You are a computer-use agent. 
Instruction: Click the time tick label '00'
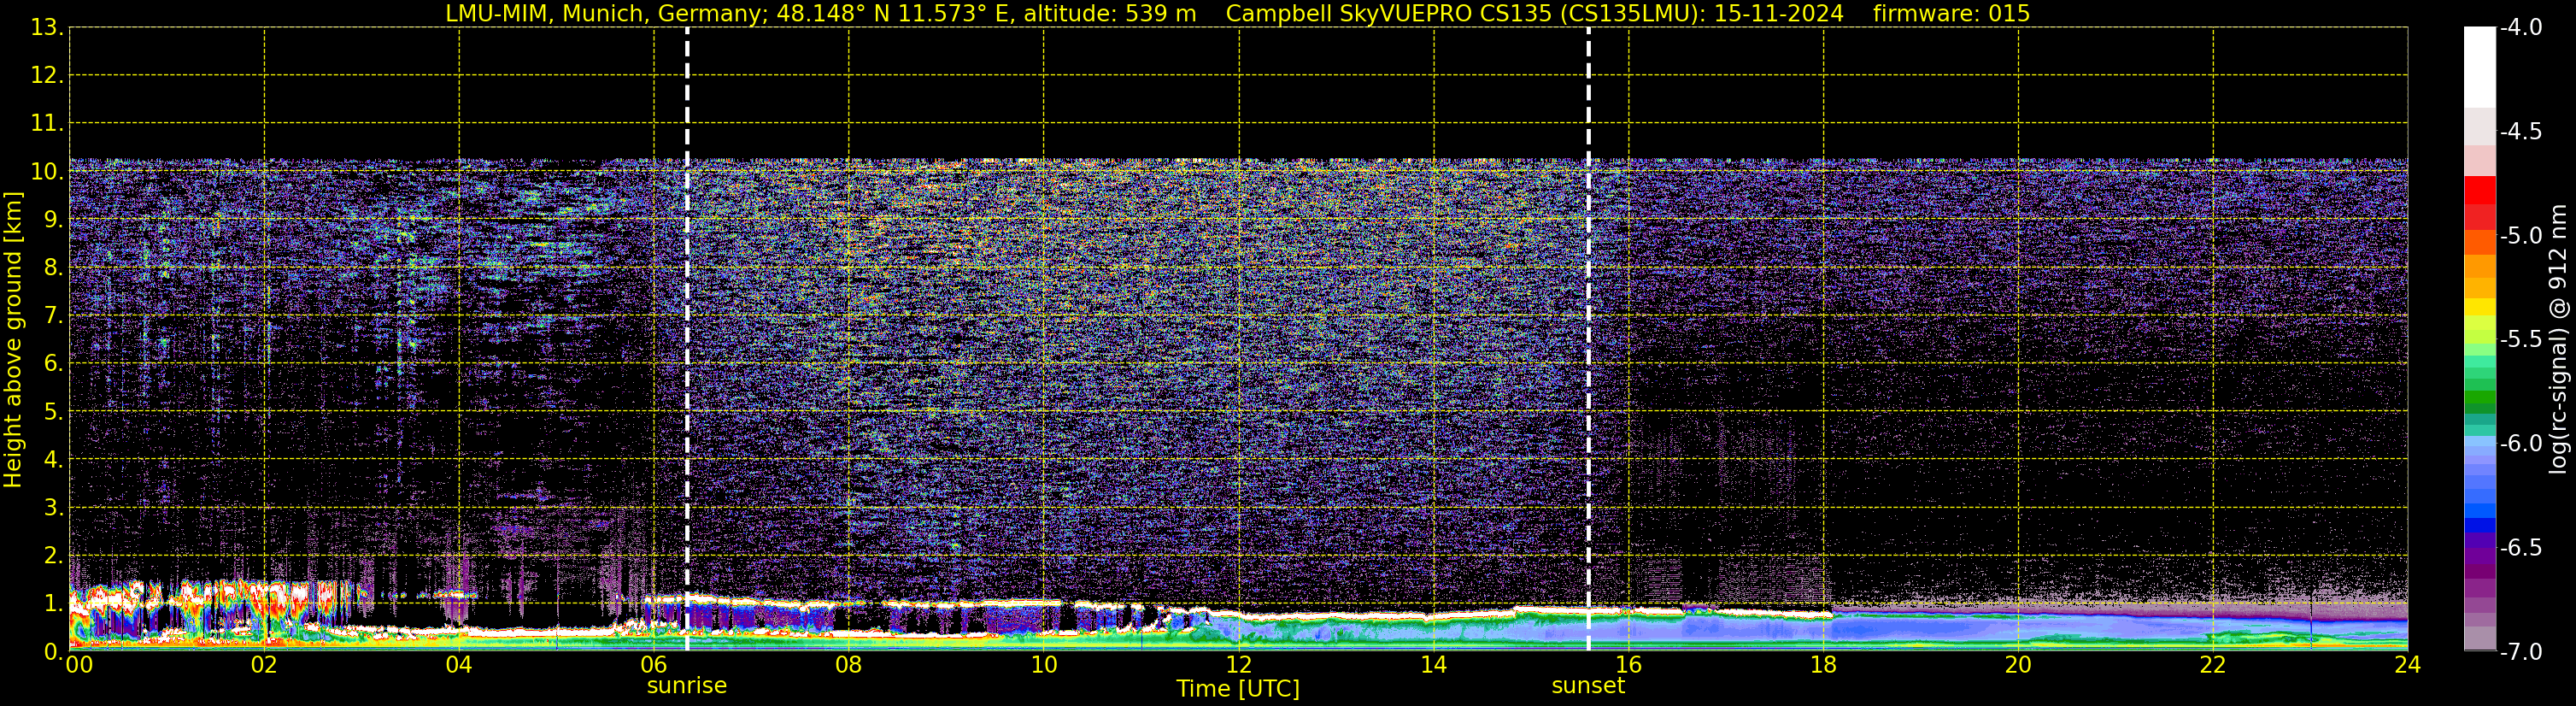79,666
